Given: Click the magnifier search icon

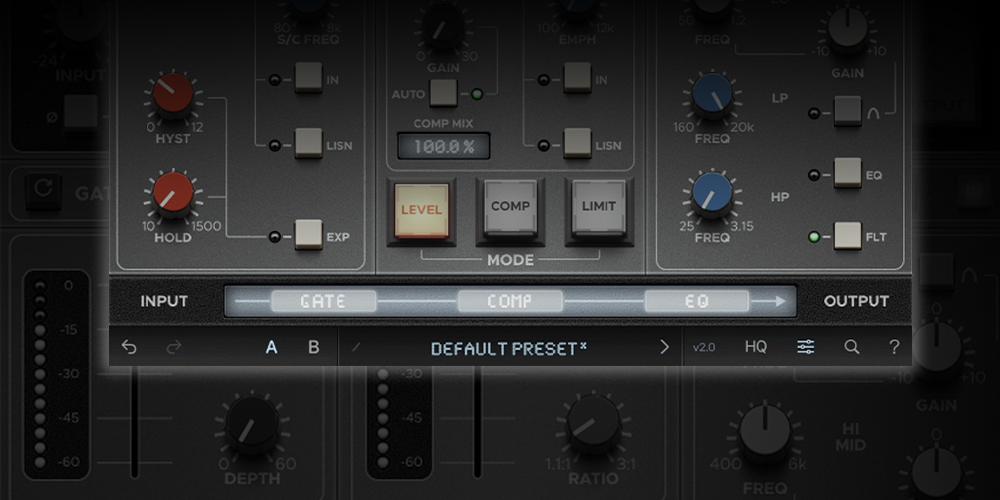Looking at the screenshot, I should point(851,347).
